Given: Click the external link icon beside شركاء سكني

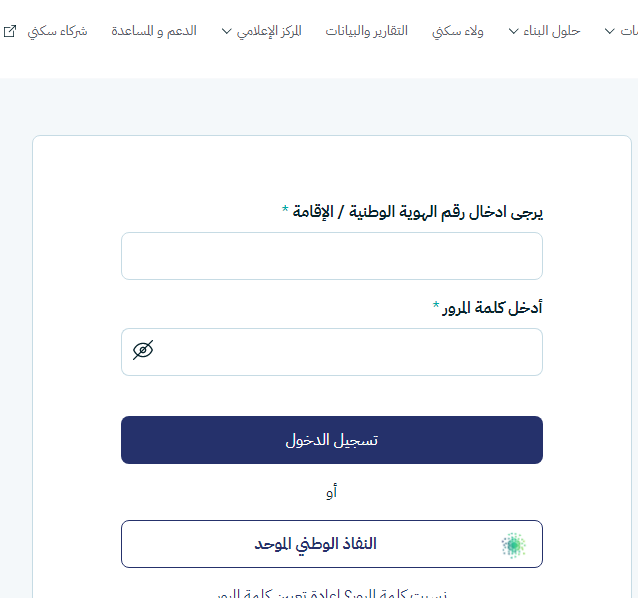Looking at the screenshot, I should [x=10, y=31].
